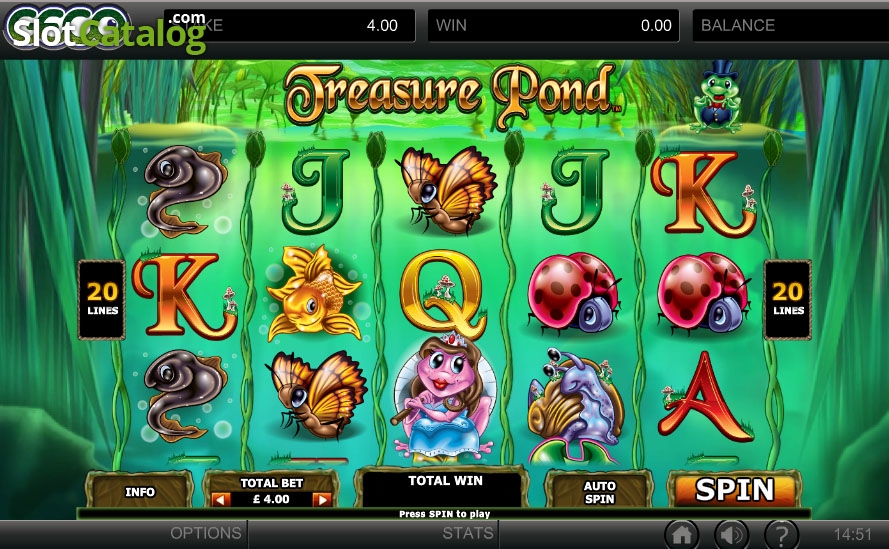Open help via the question mark icon
Viewport: 889px width, 549px height.
(x=781, y=534)
